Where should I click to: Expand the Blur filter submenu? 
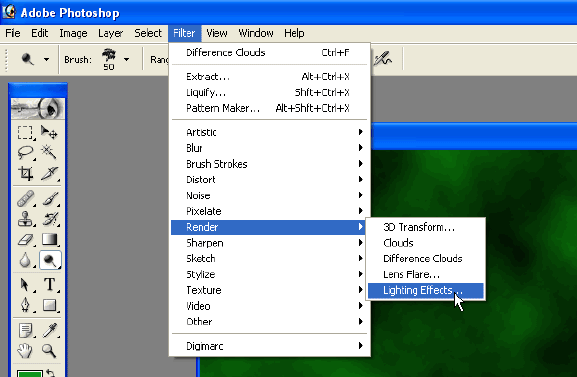click(x=269, y=148)
